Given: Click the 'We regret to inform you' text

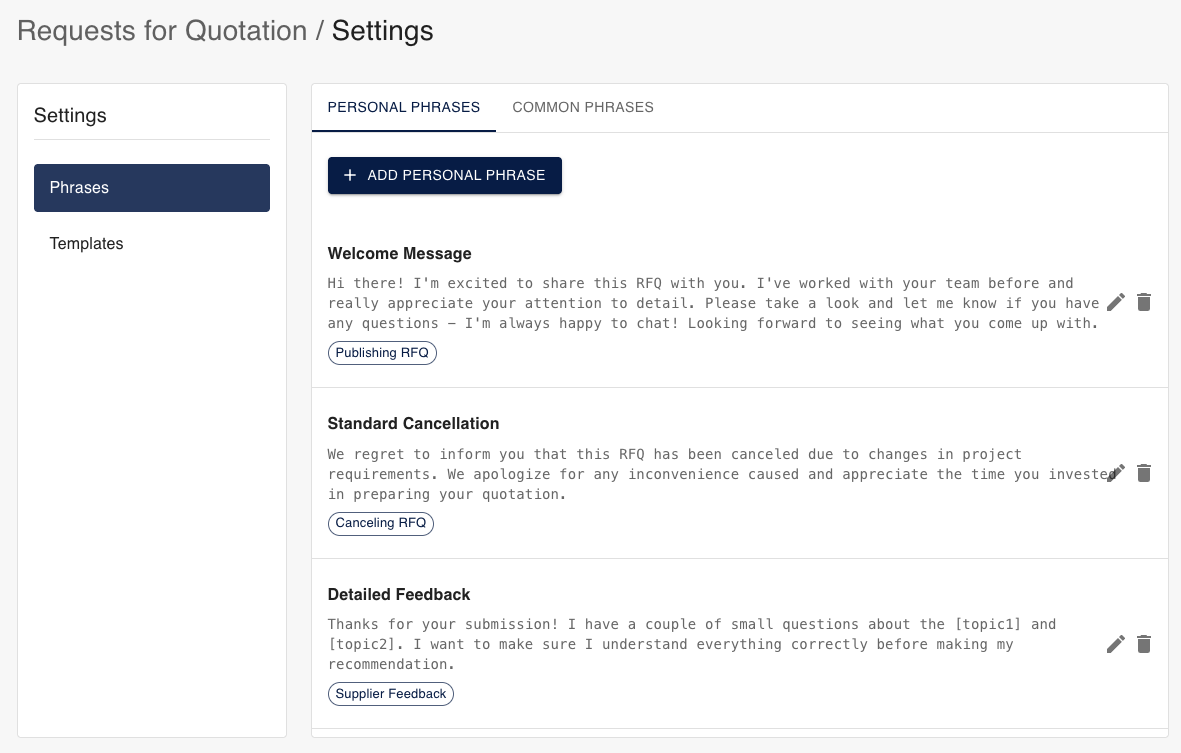Looking at the screenshot, I should click(x=722, y=474).
